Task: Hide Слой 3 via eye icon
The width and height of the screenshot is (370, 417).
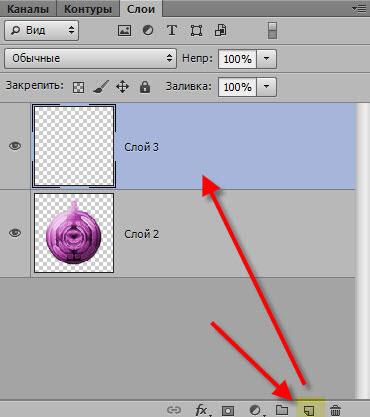Action: click(x=15, y=146)
